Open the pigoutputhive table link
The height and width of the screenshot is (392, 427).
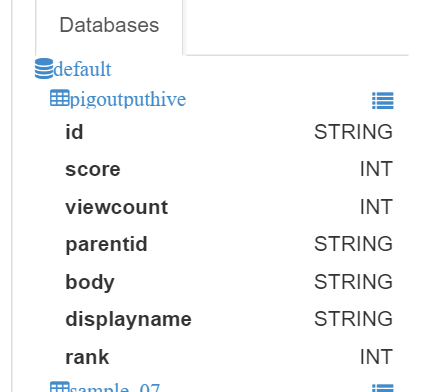(x=128, y=99)
